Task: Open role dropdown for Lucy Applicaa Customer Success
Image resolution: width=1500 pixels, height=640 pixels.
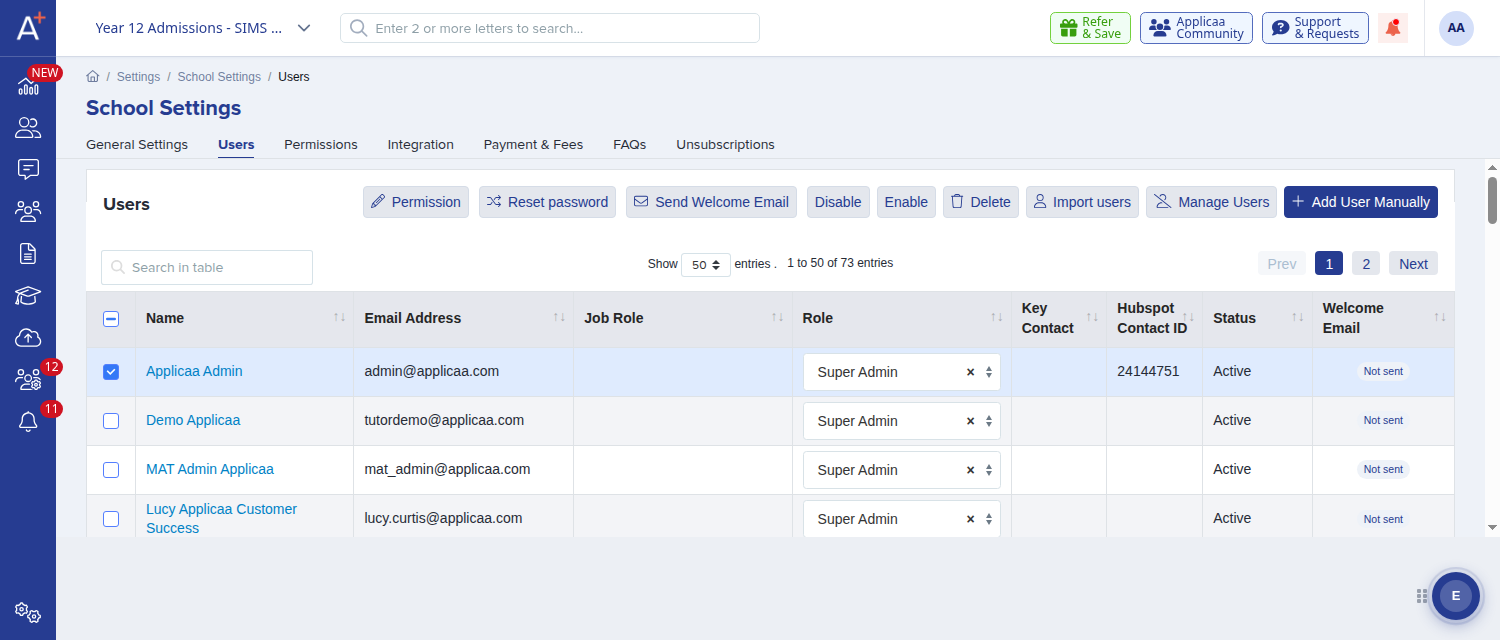Action: click(x=901, y=519)
